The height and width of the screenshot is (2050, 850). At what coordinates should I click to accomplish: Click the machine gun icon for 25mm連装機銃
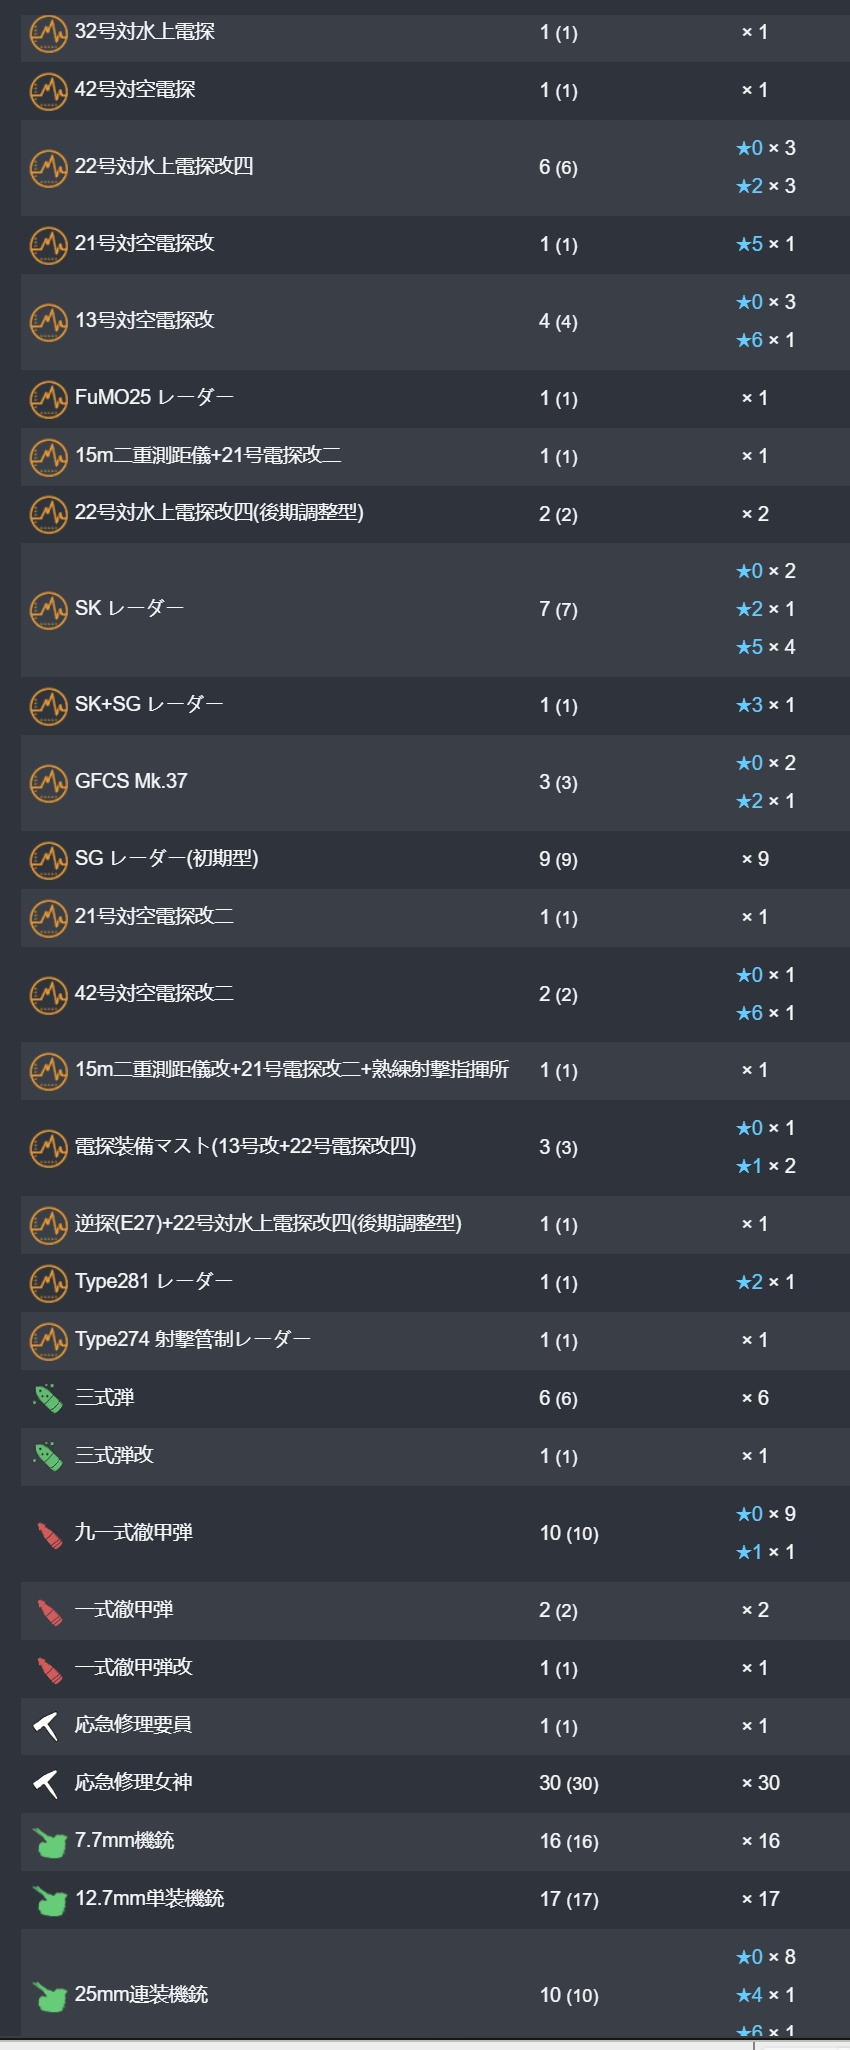tap(49, 1996)
